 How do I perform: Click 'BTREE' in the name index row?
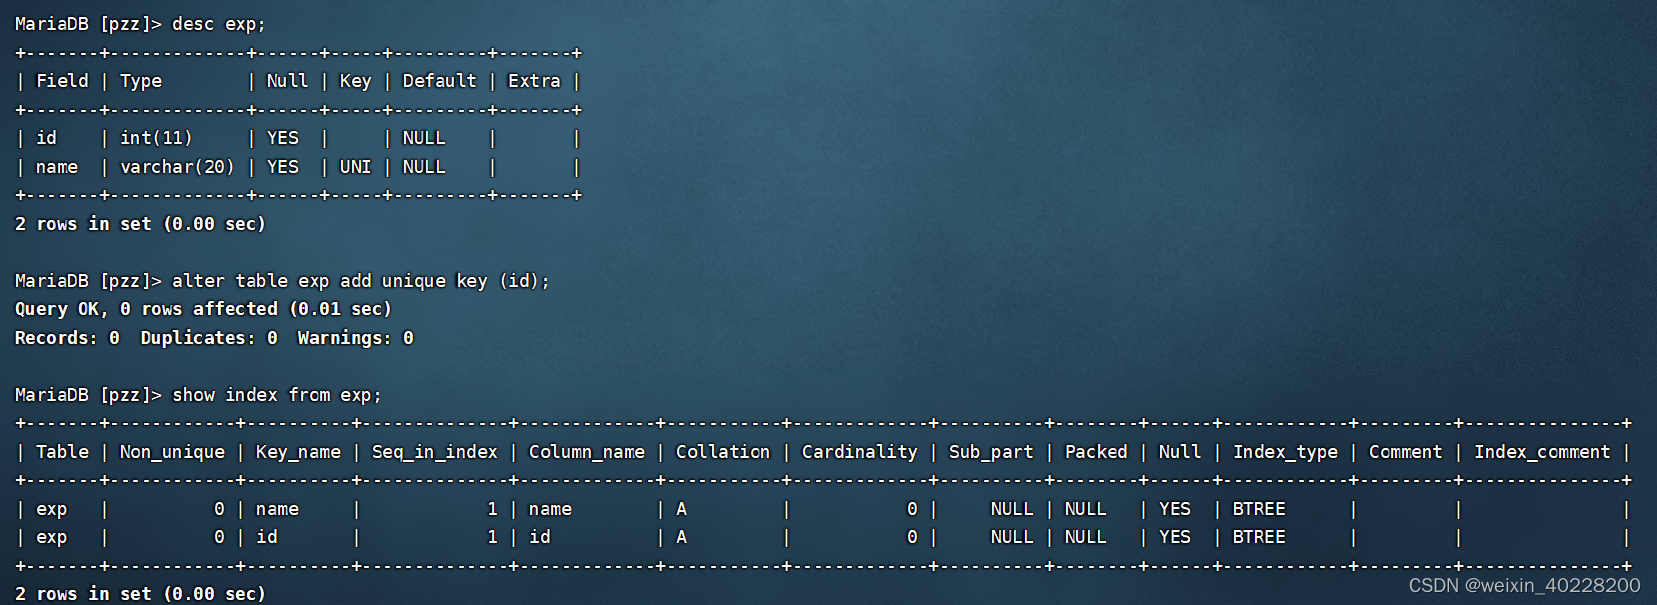tap(1259, 509)
